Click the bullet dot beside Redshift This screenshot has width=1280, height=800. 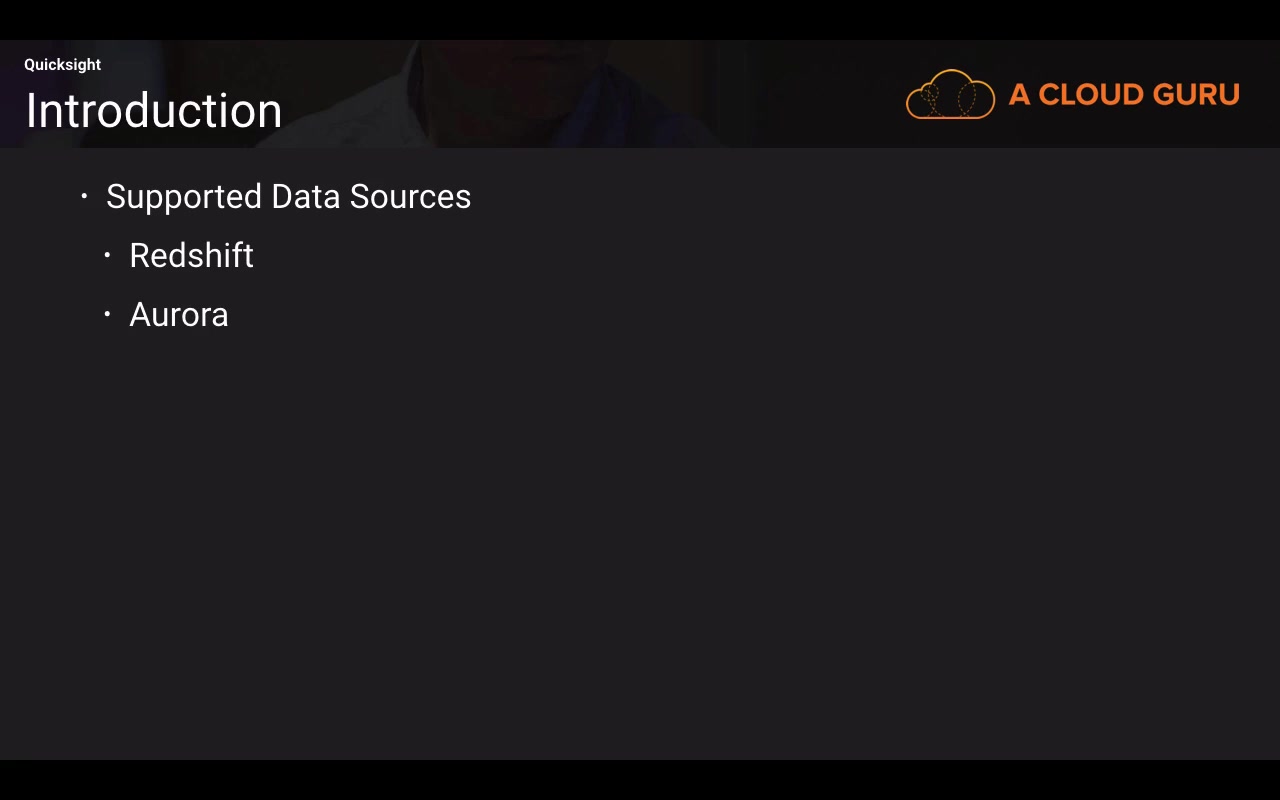[107, 256]
